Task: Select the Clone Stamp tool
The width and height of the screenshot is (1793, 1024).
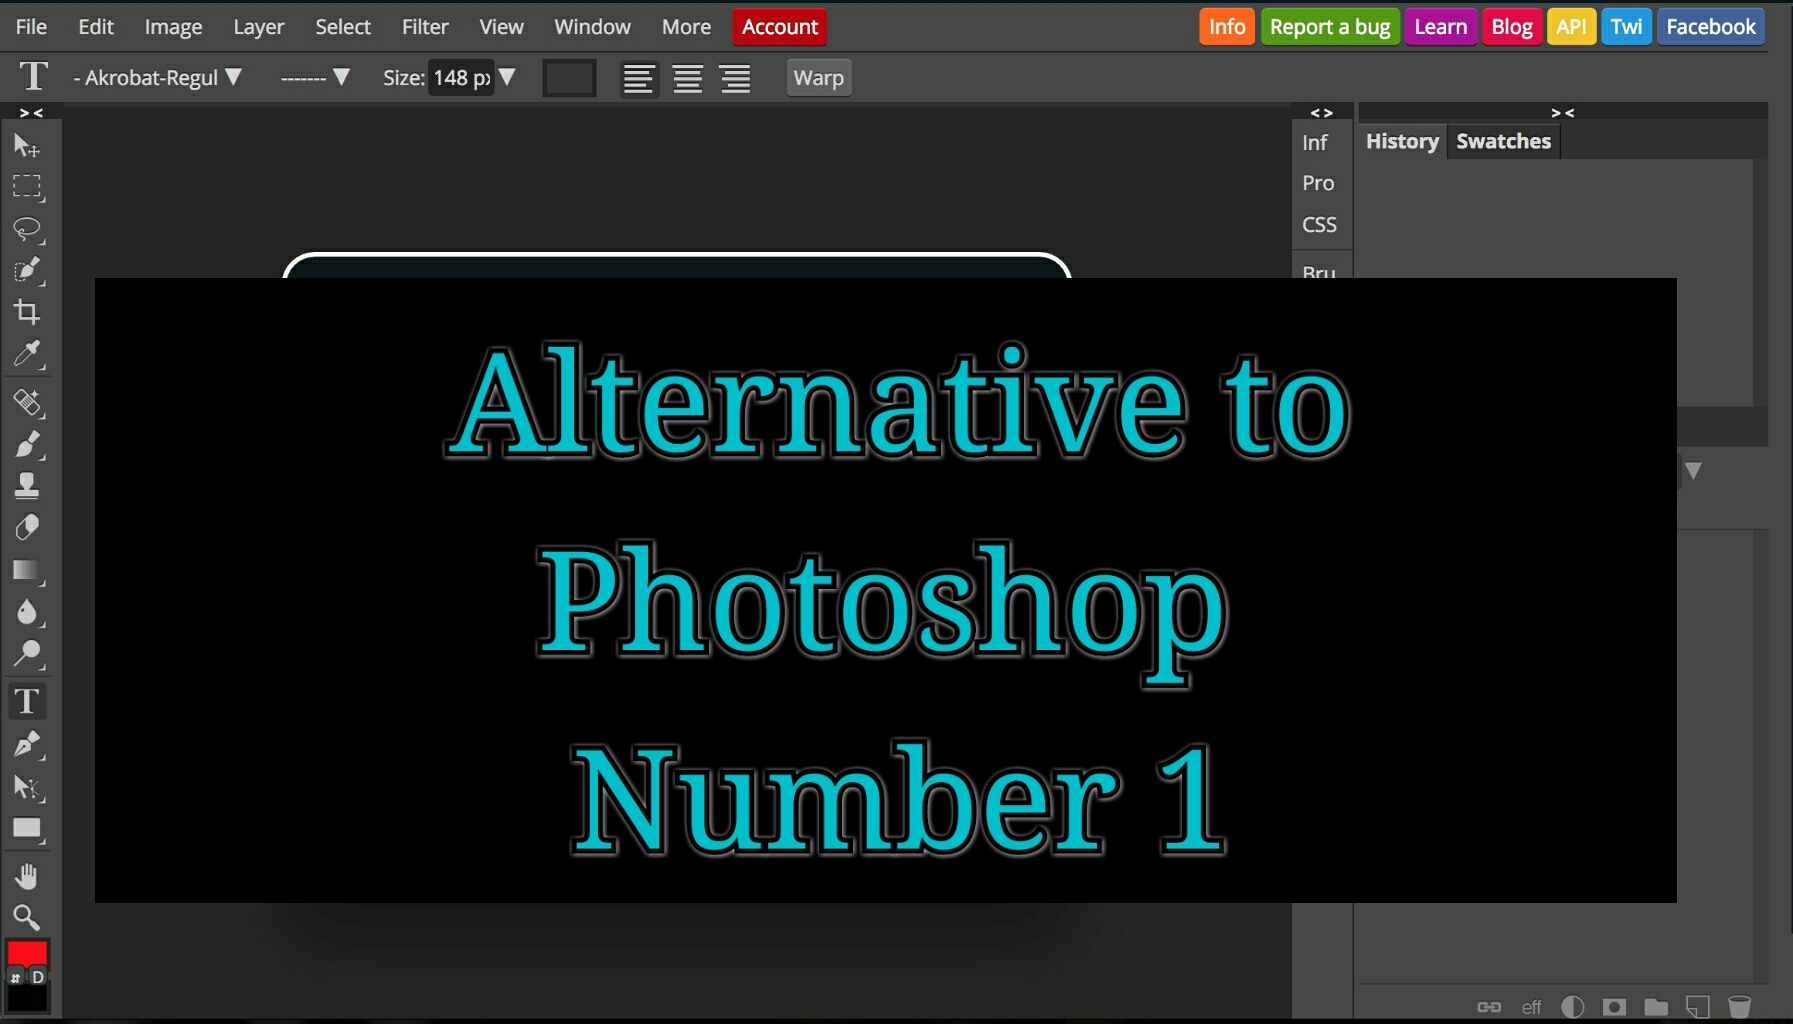Action: click(27, 486)
